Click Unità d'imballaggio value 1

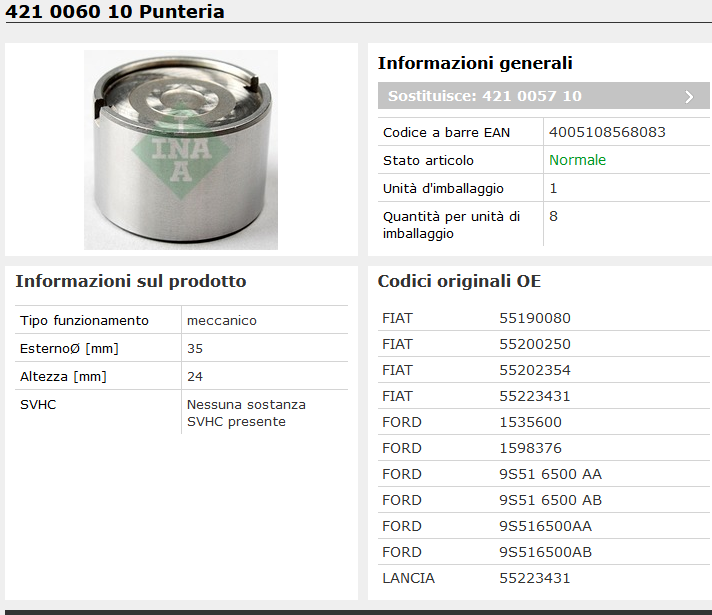point(553,188)
